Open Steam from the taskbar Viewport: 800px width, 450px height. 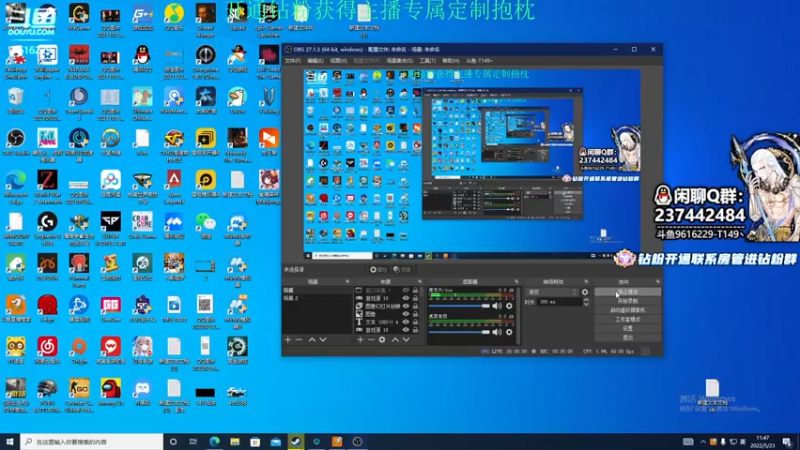pos(296,442)
